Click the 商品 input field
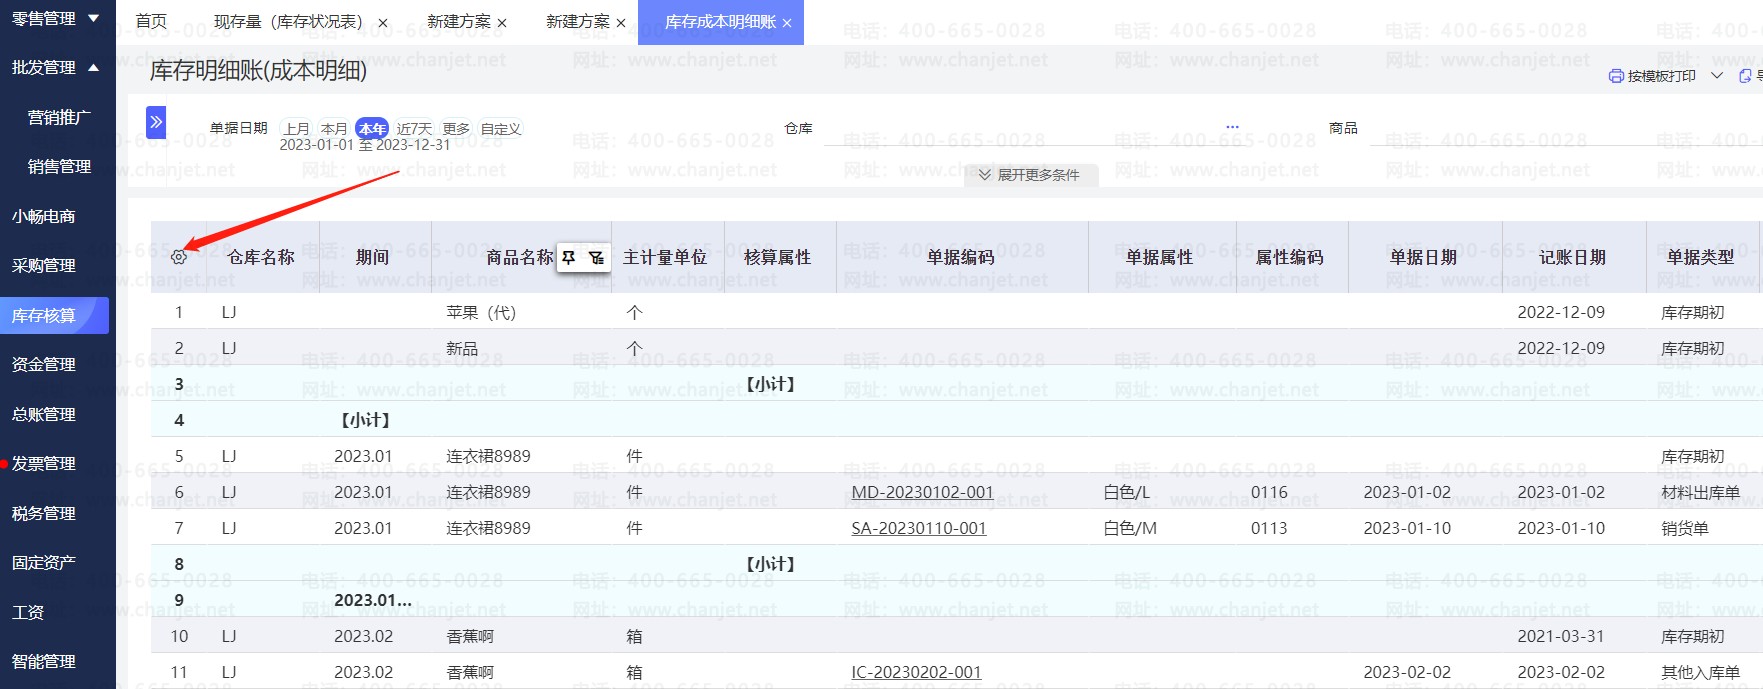The width and height of the screenshot is (1763, 689). 1565,129
